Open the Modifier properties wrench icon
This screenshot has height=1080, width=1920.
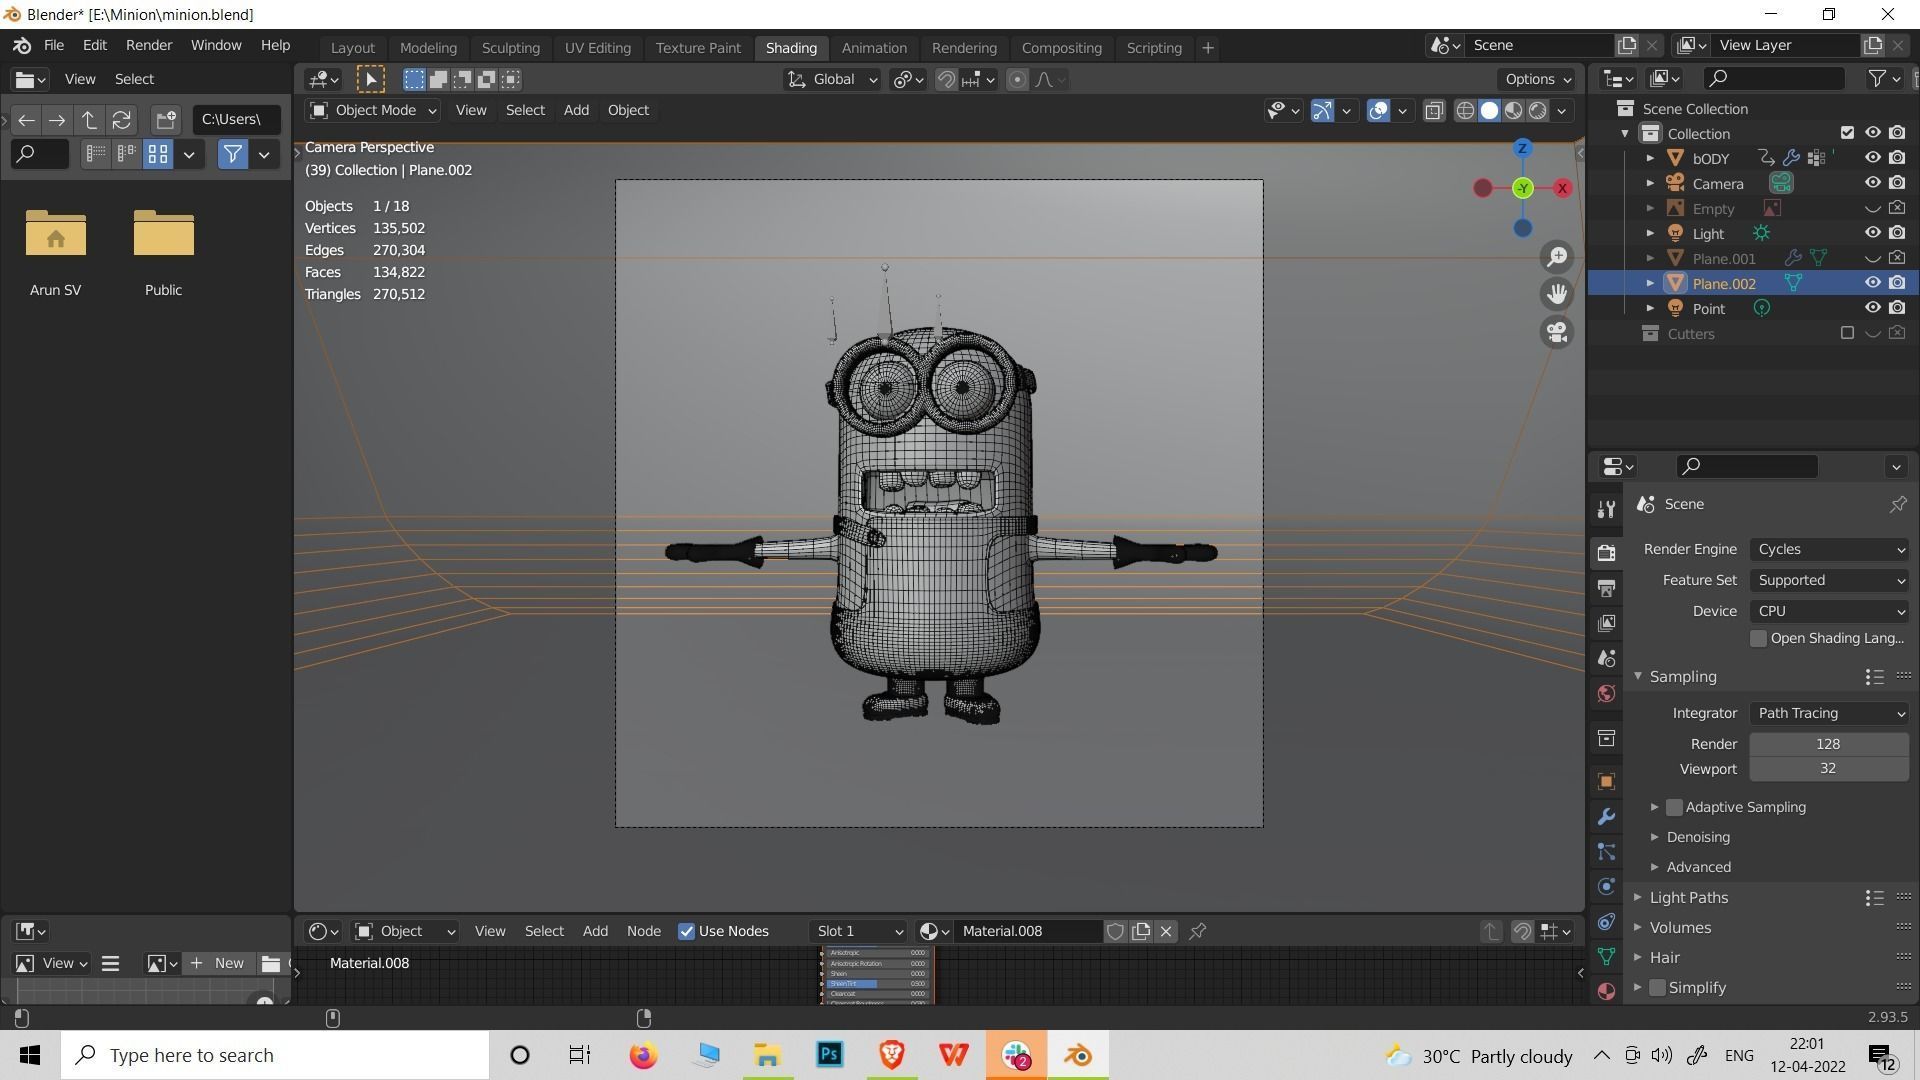pyautogui.click(x=1606, y=816)
